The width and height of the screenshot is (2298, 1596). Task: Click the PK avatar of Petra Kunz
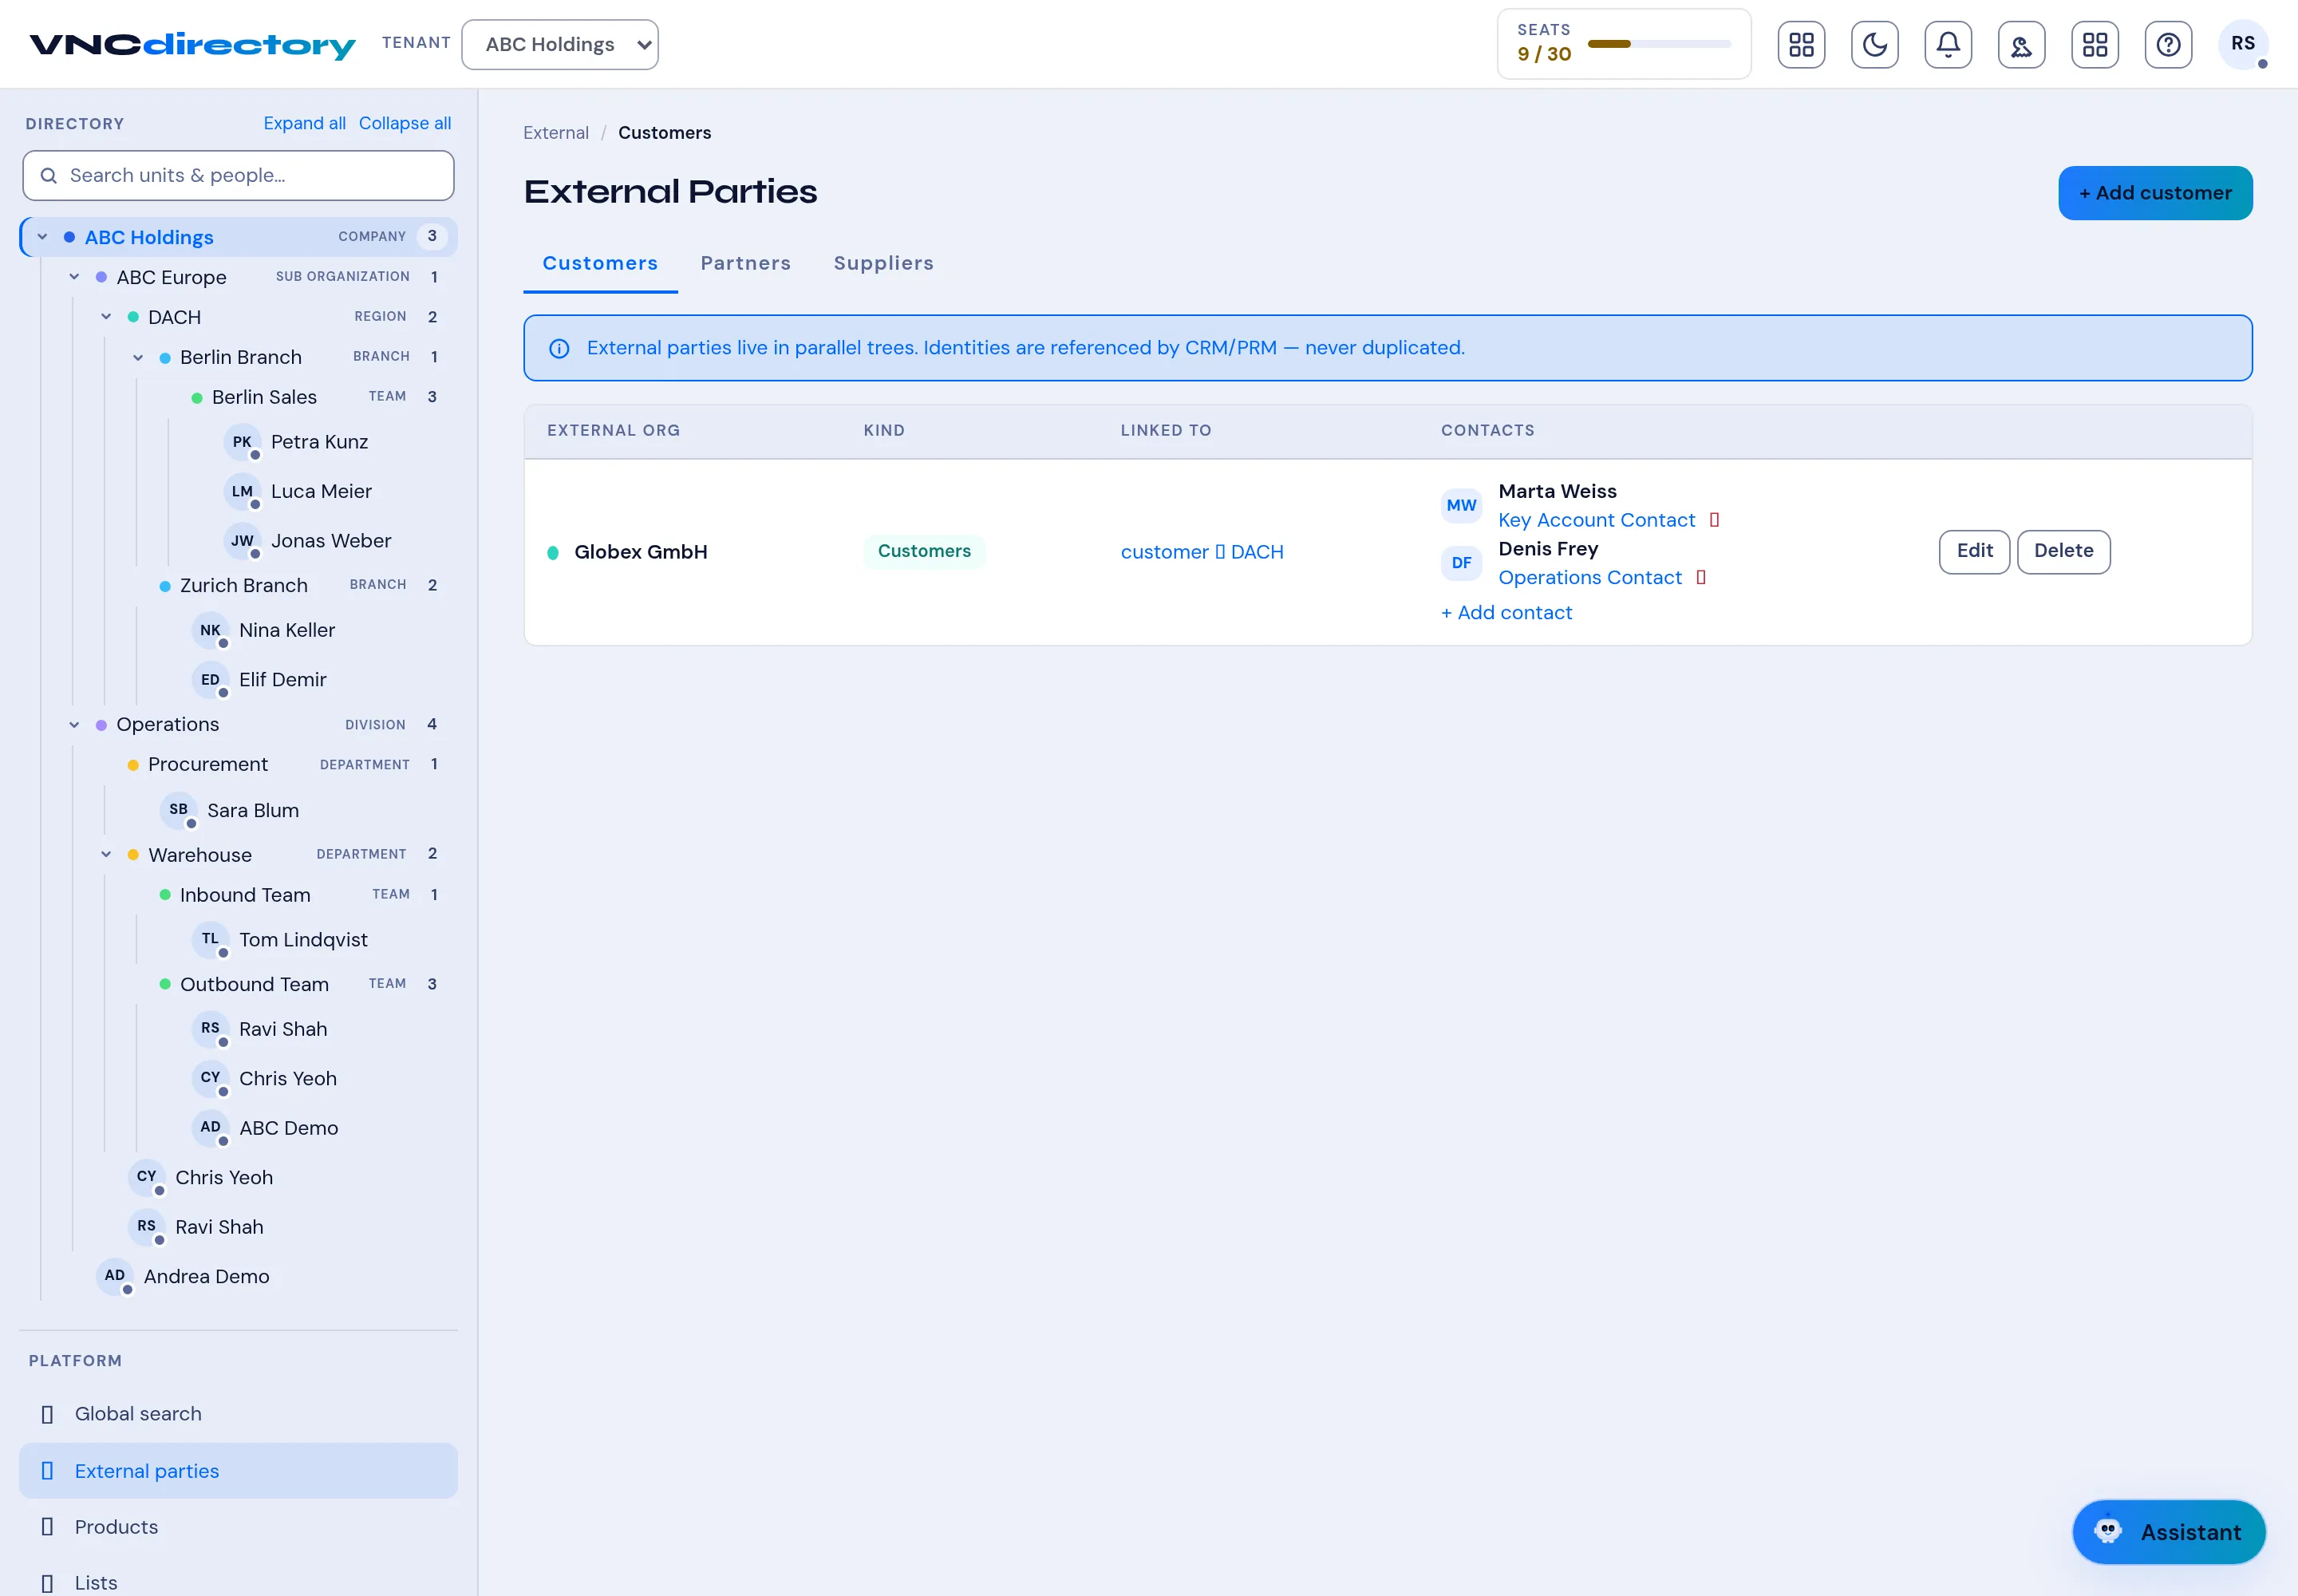tap(242, 442)
